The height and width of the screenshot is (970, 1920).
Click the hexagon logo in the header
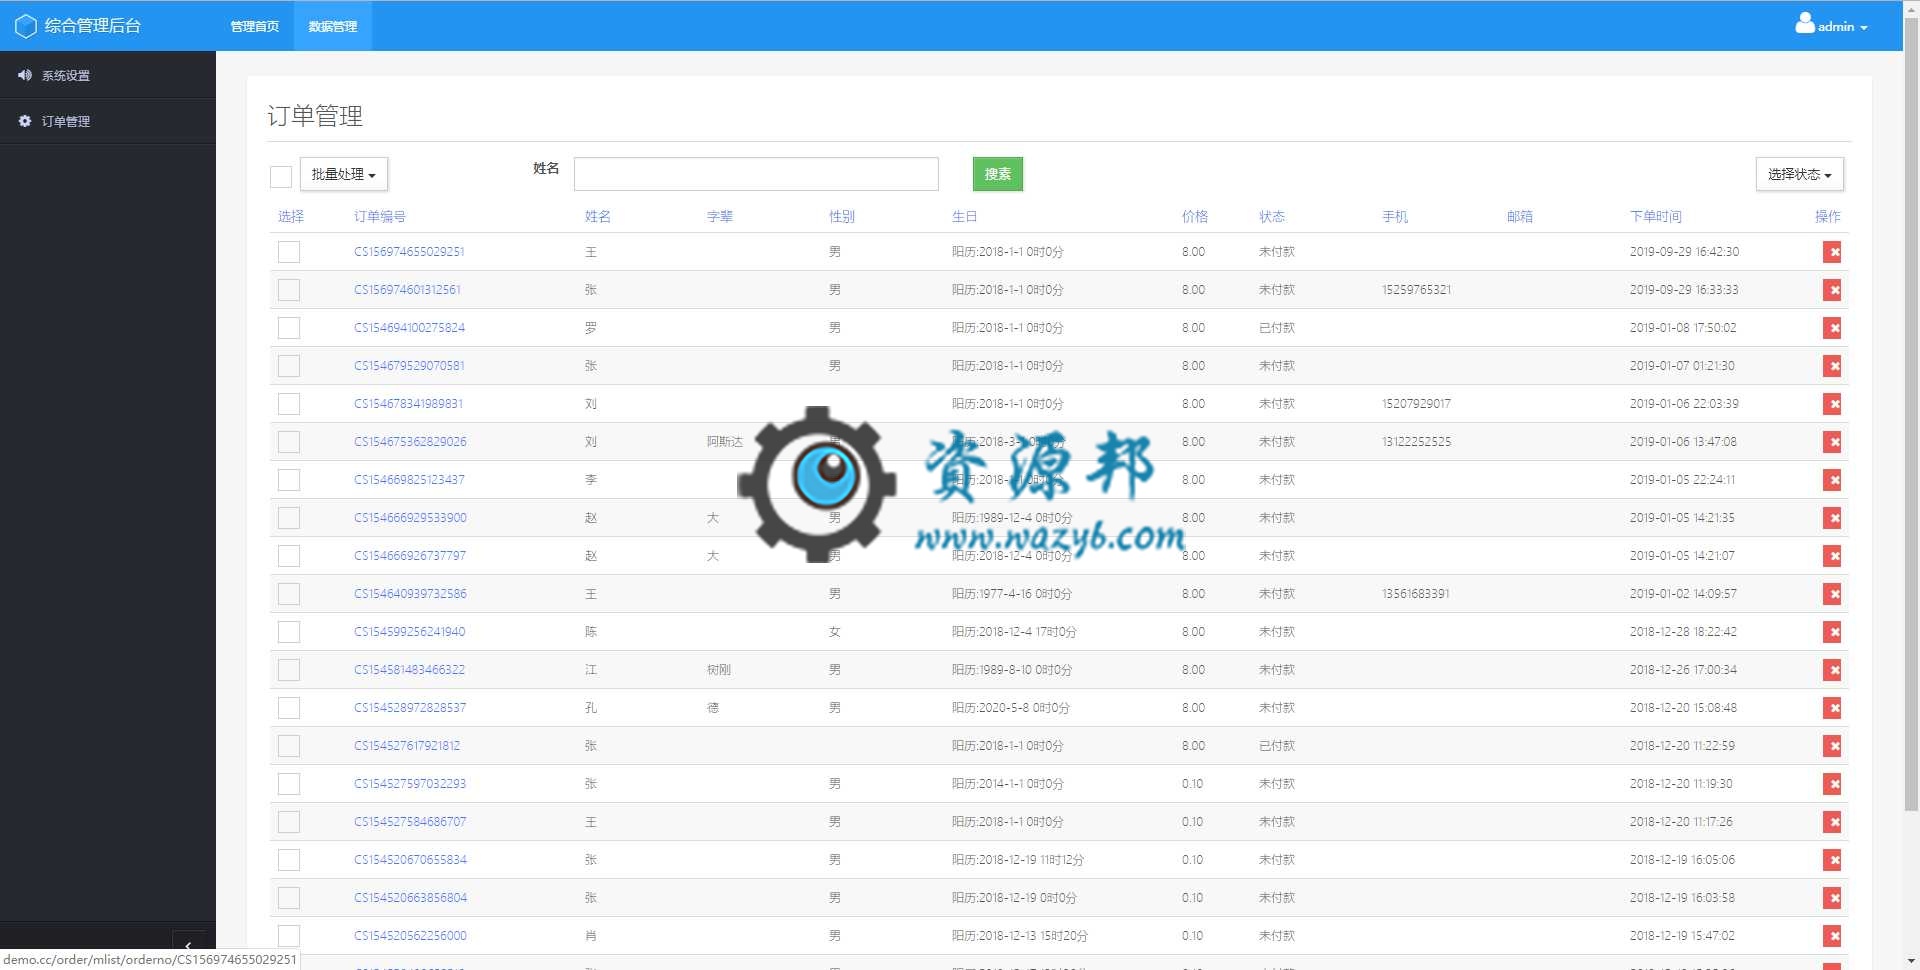coord(26,26)
